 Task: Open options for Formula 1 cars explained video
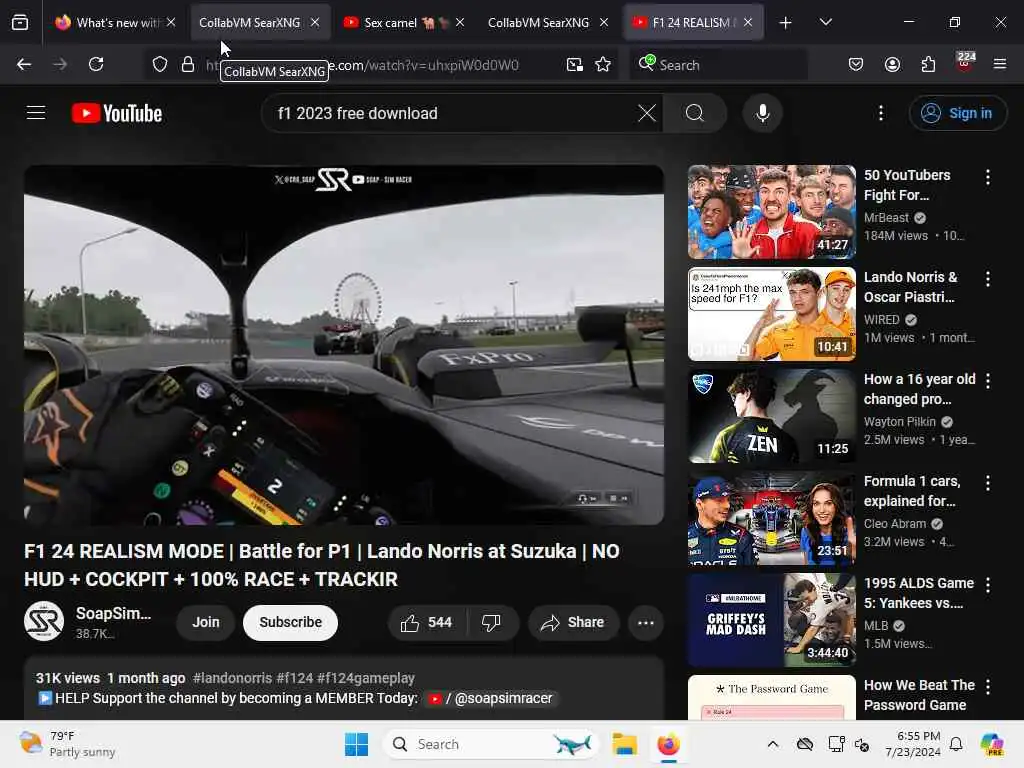pos(987,483)
